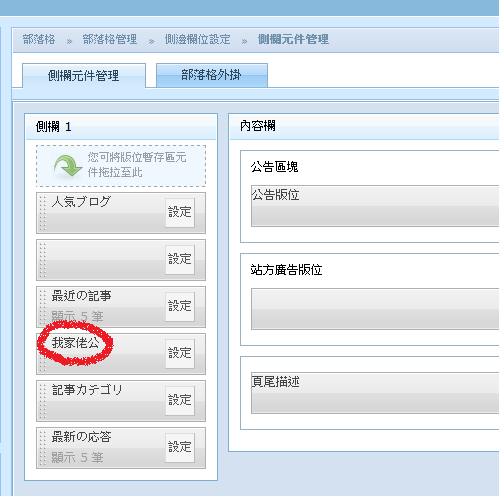Open 設定 for 最近の記事 widget
Image resolution: width=499 pixels, height=496 pixels.
tap(180, 307)
